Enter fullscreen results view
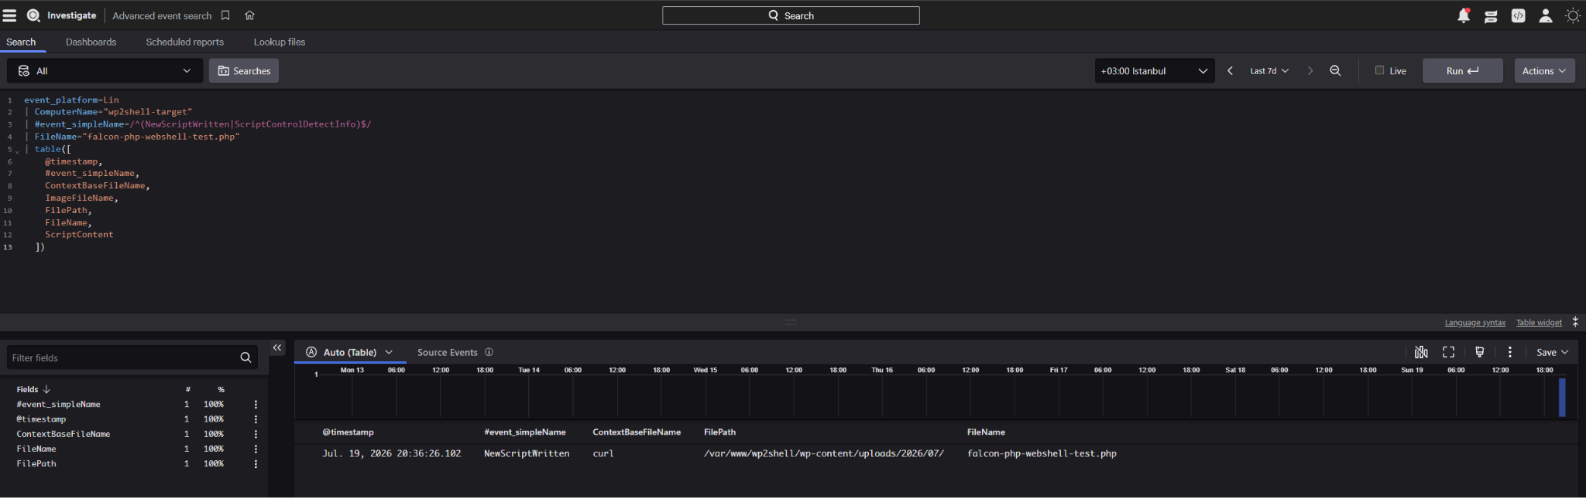1586x498 pixels. [x=1448, y=352]
